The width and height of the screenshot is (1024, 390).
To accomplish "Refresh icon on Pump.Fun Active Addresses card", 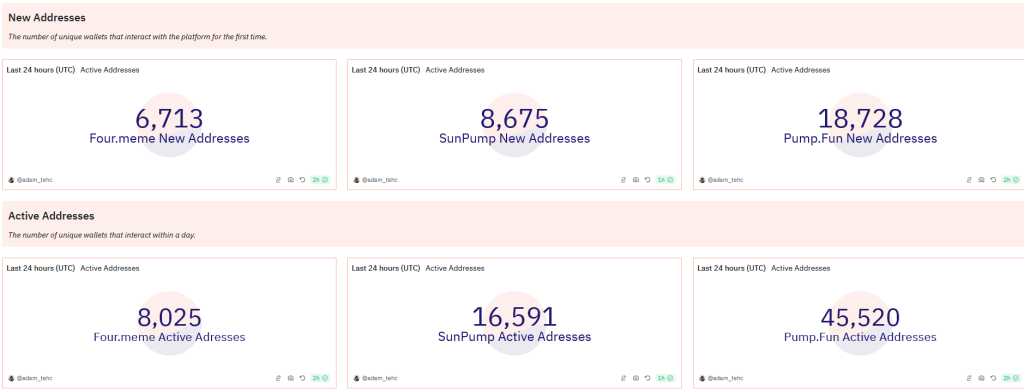I will pyautogui.click(x=993, y=378).
